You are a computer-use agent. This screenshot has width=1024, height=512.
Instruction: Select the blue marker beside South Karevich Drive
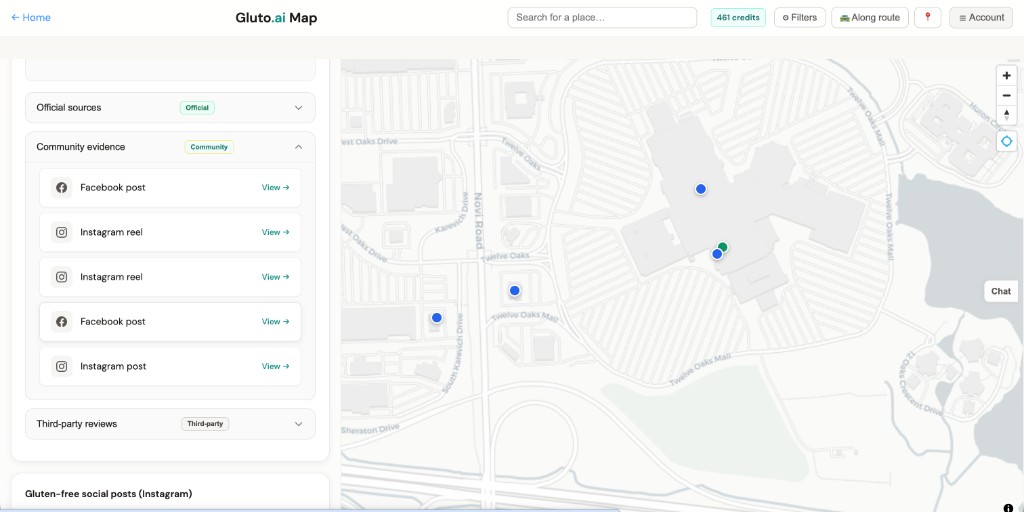tap(437, 317)
